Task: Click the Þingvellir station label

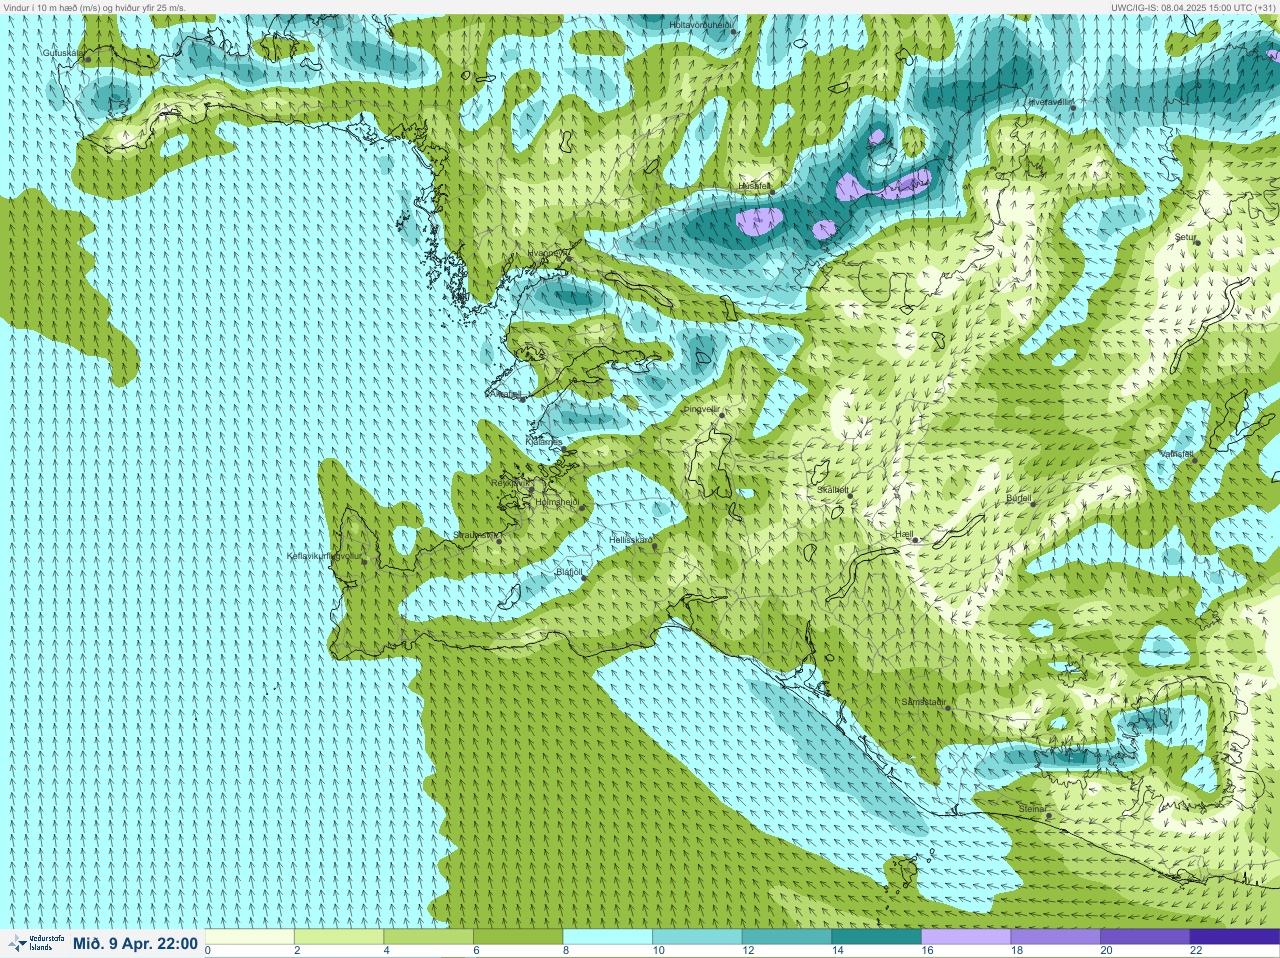Action: (x=701, y=409)
